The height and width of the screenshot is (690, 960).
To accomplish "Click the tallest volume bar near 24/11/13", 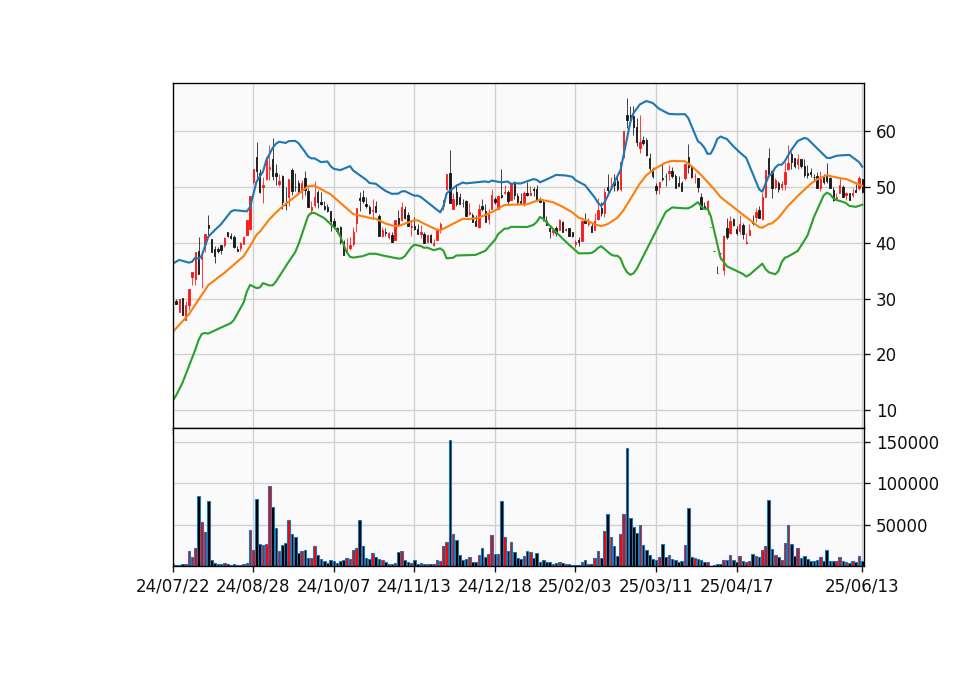I will (x=451, y=503).
